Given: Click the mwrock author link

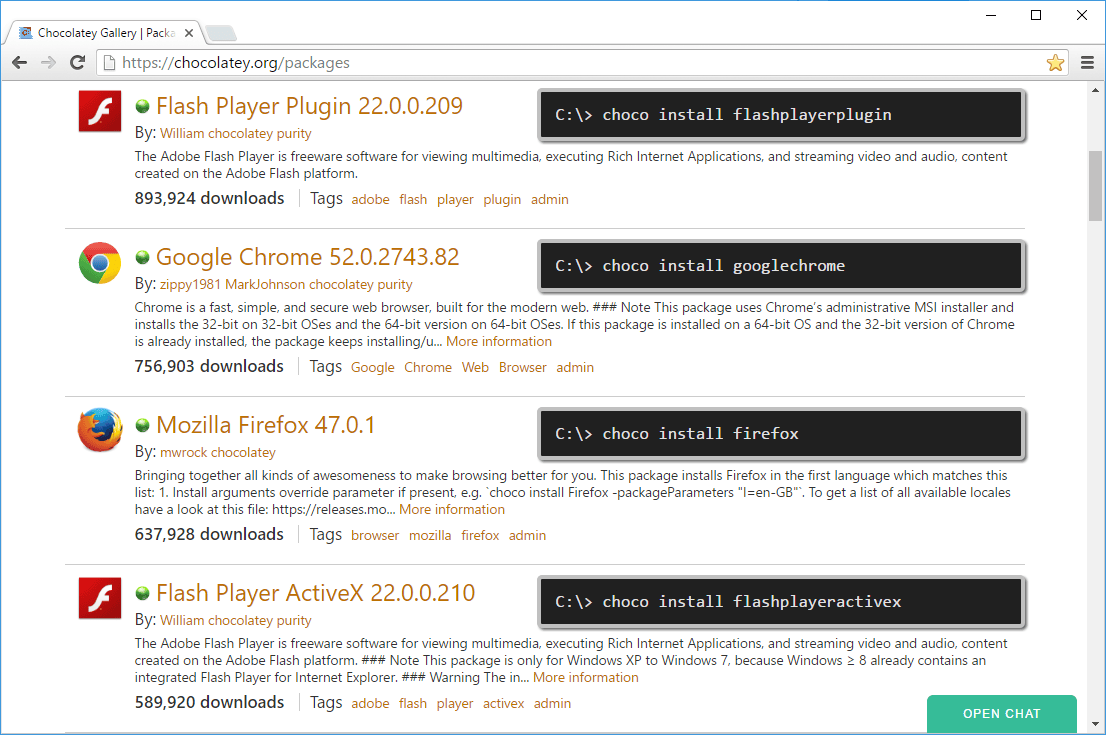Looking at the screenshot, I should 183,452.
